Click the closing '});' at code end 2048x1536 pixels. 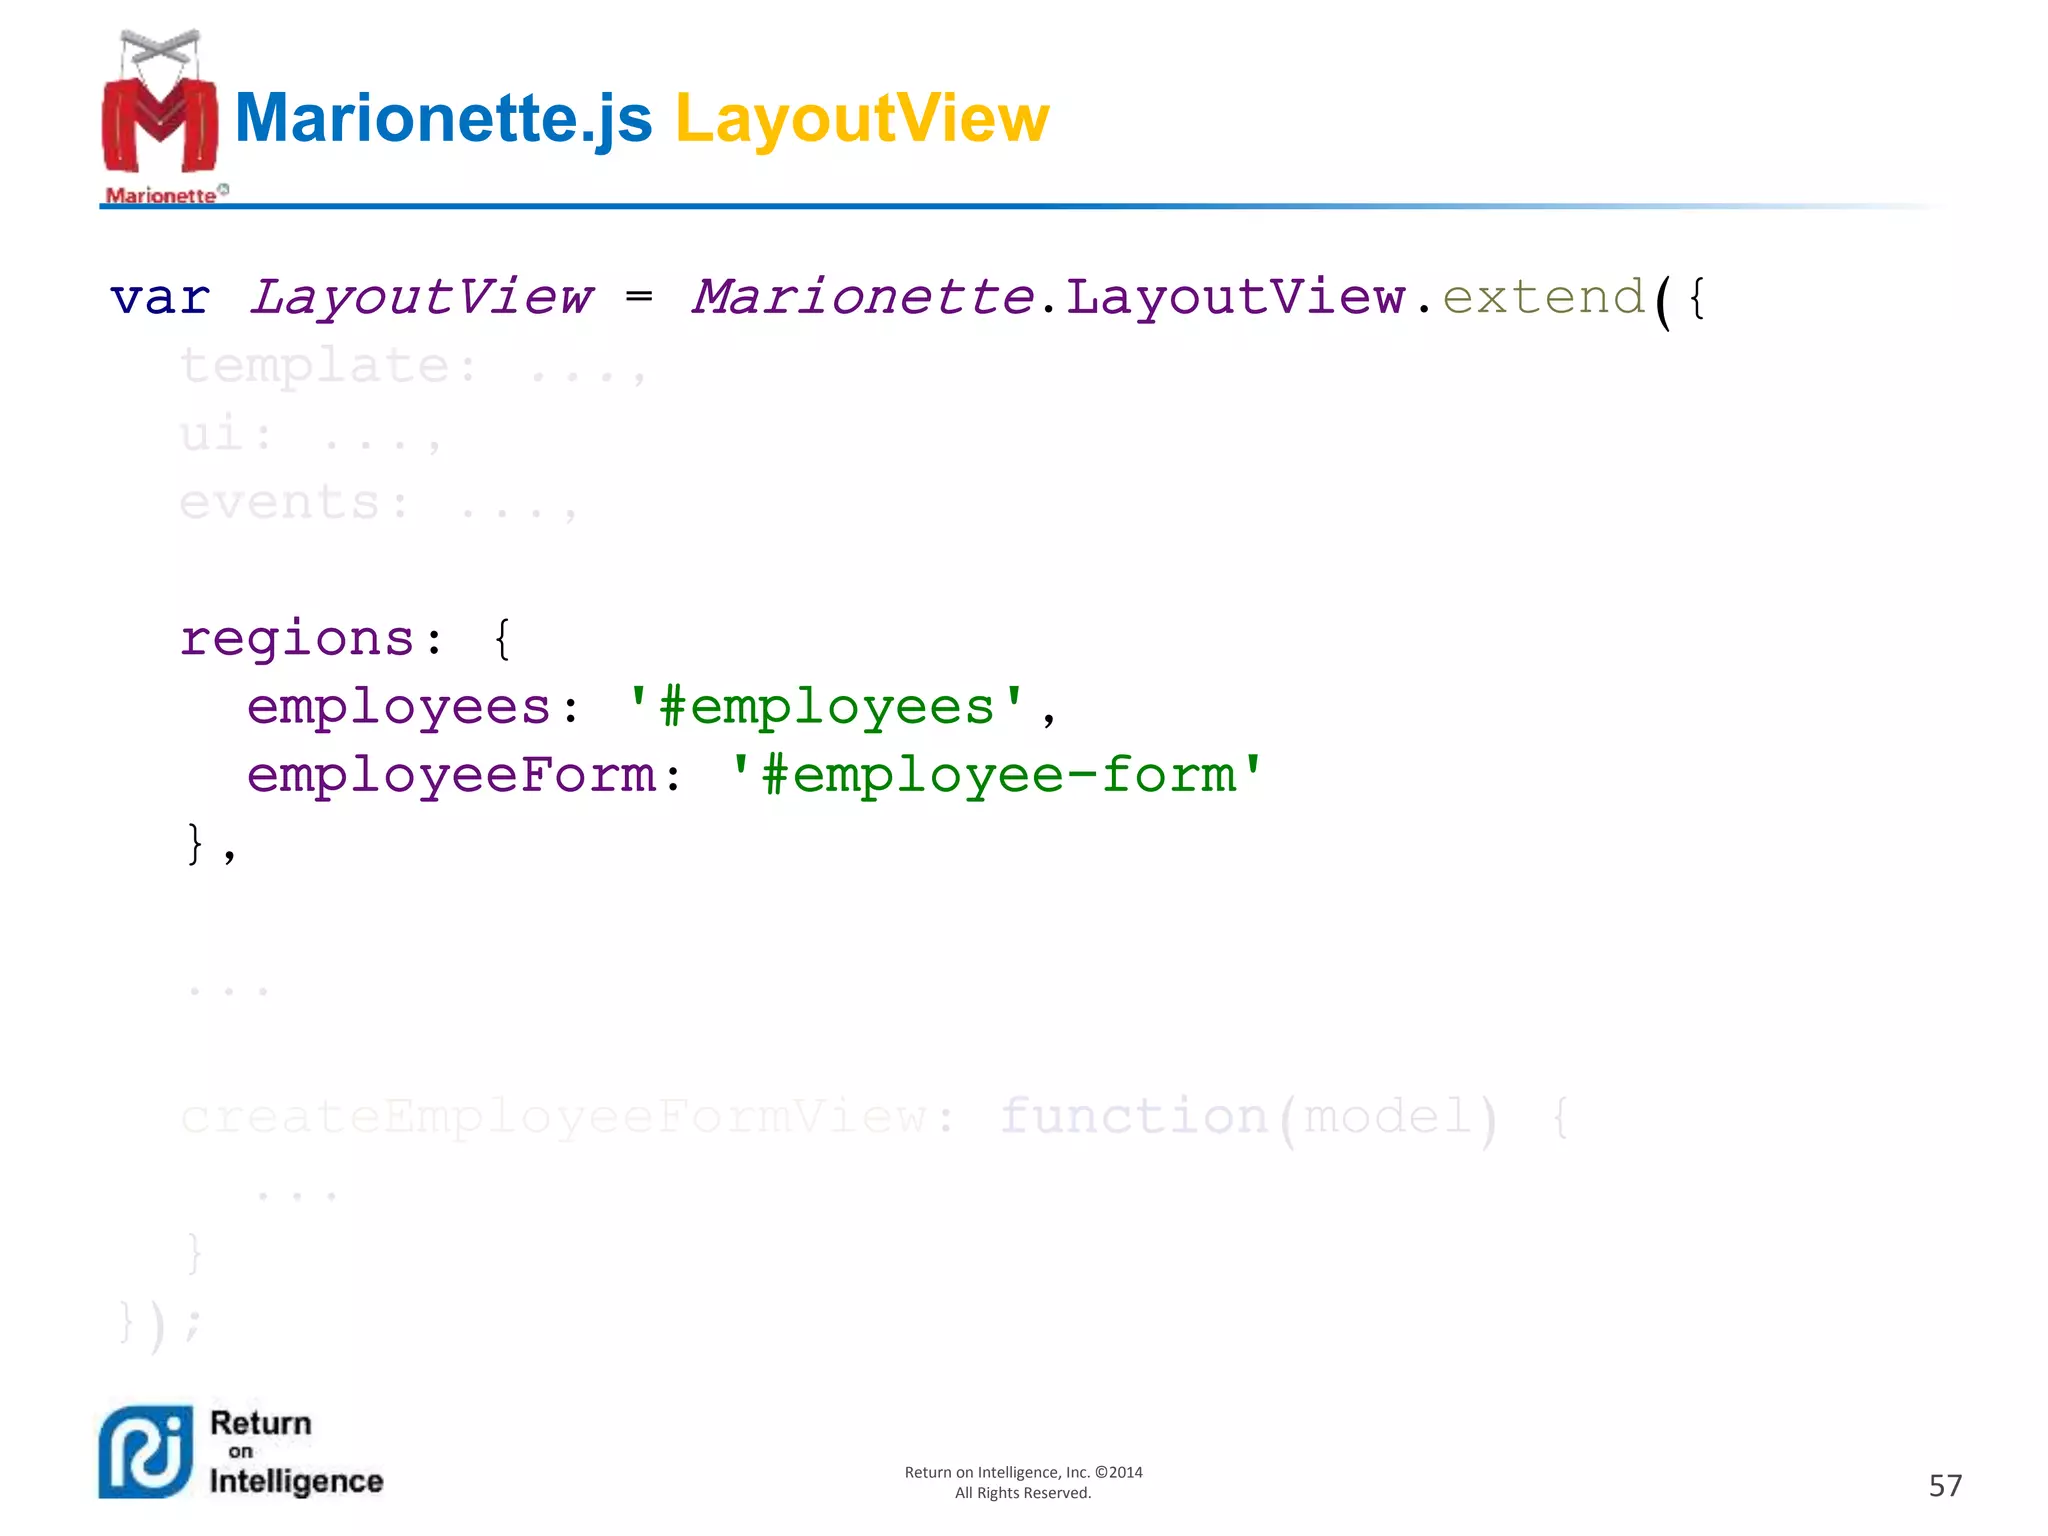[160, 1325]
